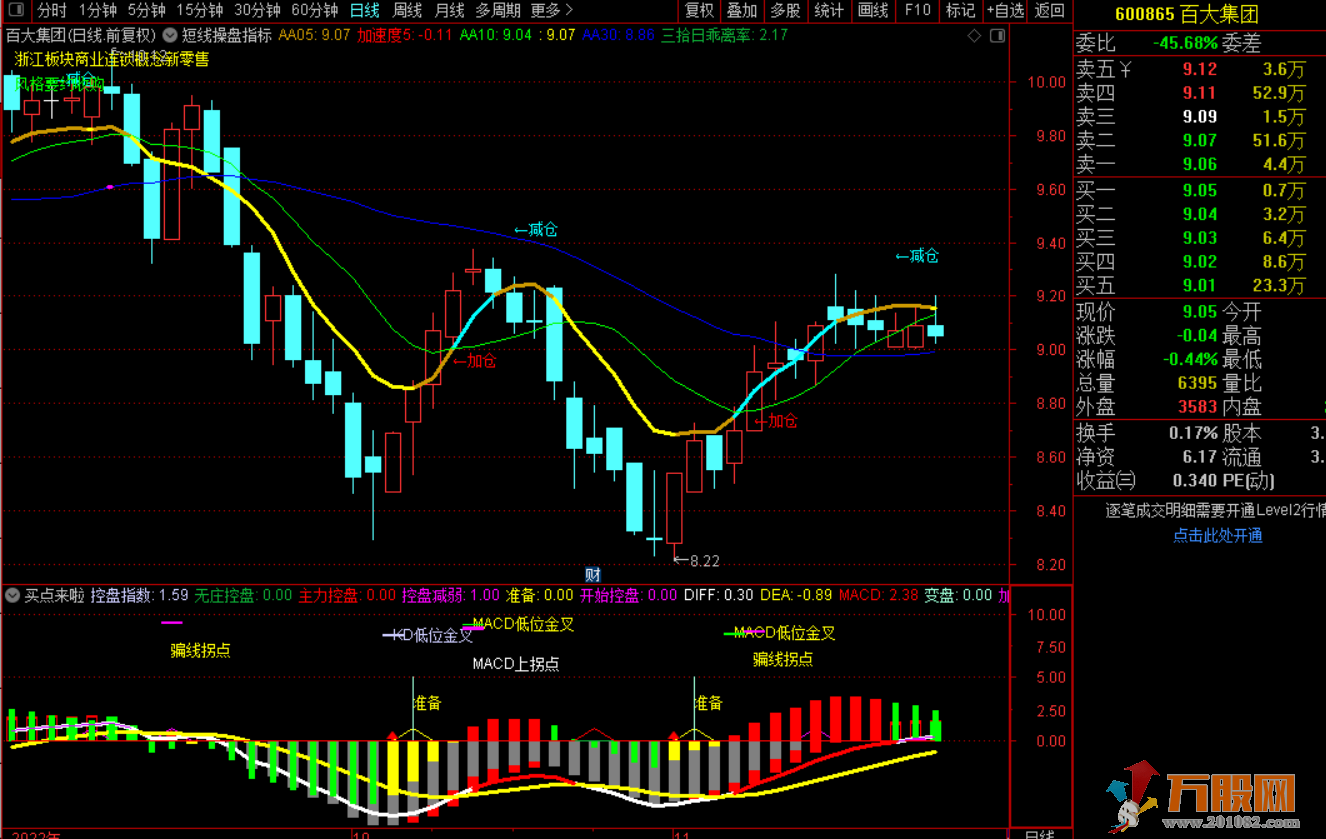This screenshot has height=839, width=1326.
Task: Click the 换手 value 0.17%
Action: (1193, 433)
